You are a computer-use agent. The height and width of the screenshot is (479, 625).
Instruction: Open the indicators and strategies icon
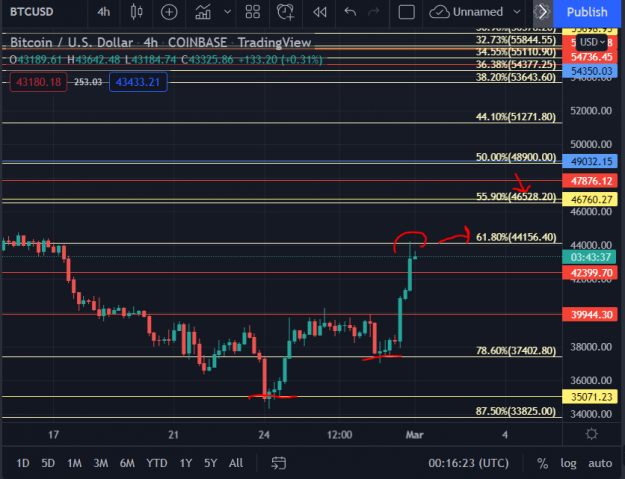coord(203,12)
